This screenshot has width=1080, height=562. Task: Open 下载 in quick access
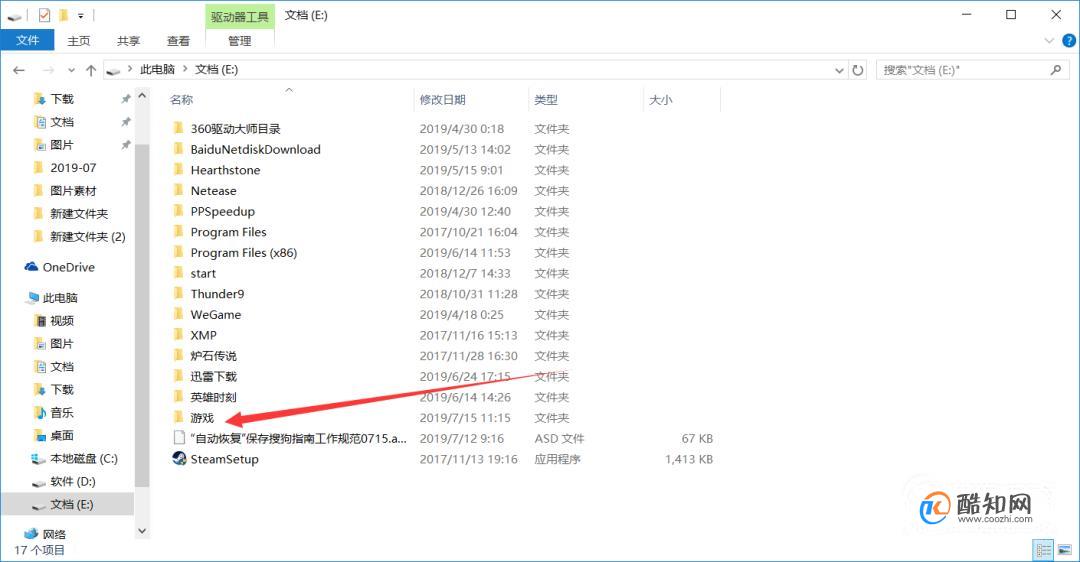(62, 99)
